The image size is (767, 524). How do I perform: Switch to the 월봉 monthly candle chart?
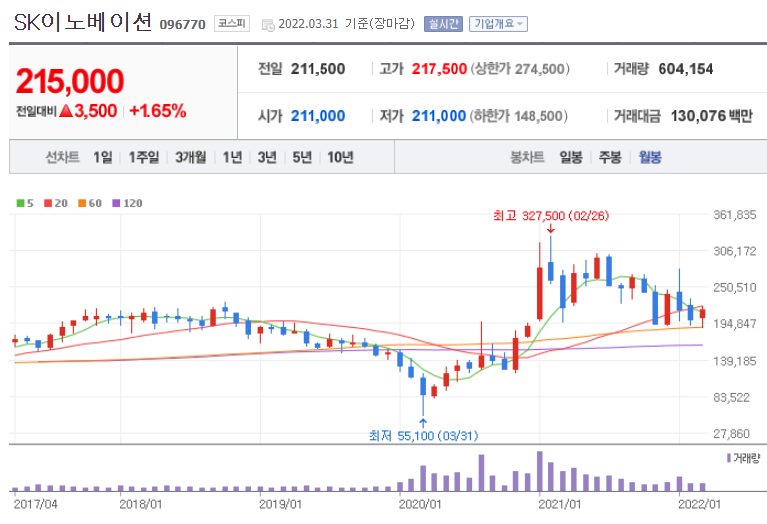pos(650,158)
